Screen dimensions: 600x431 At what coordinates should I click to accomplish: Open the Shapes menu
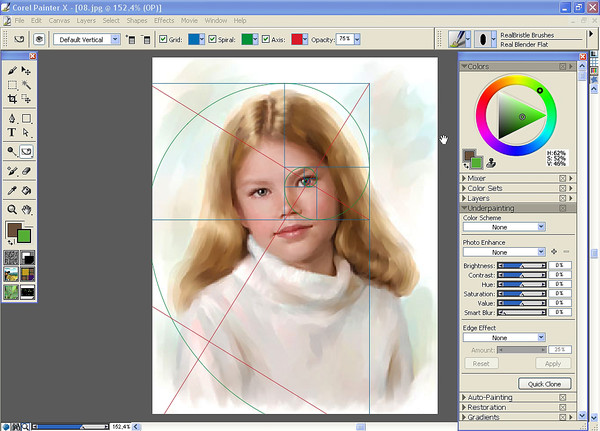click(x=137, y=21)
